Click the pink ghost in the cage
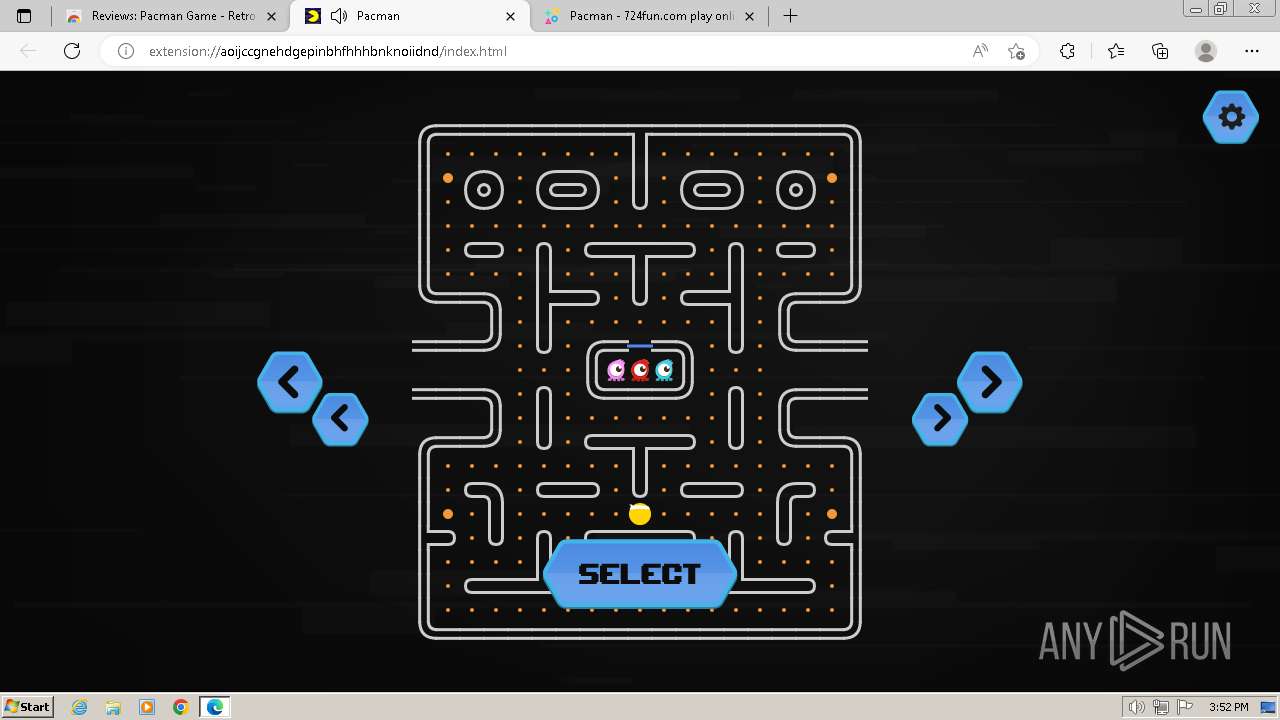This screenshot has width=1280, height=720. click(x=616, y=370)
